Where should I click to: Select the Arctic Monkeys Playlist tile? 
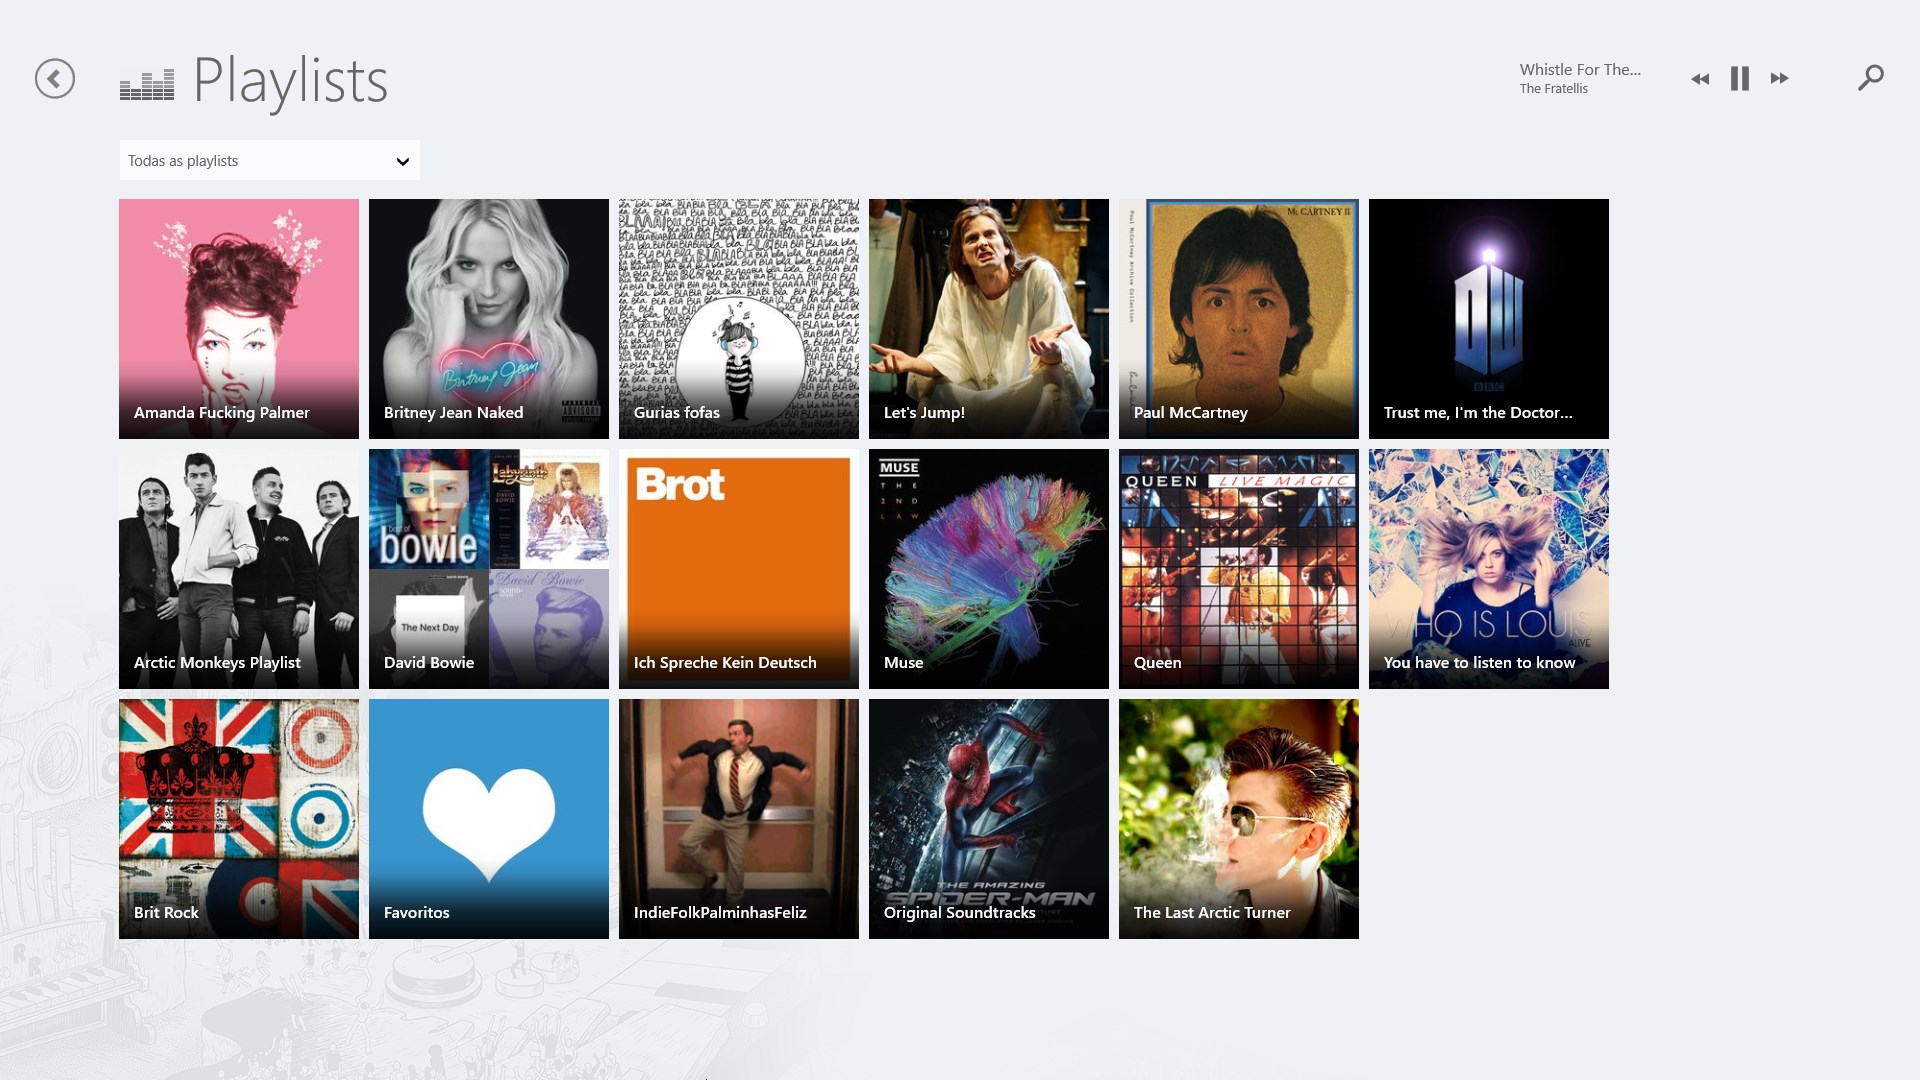pyautogui.click(x=239, y=568)
